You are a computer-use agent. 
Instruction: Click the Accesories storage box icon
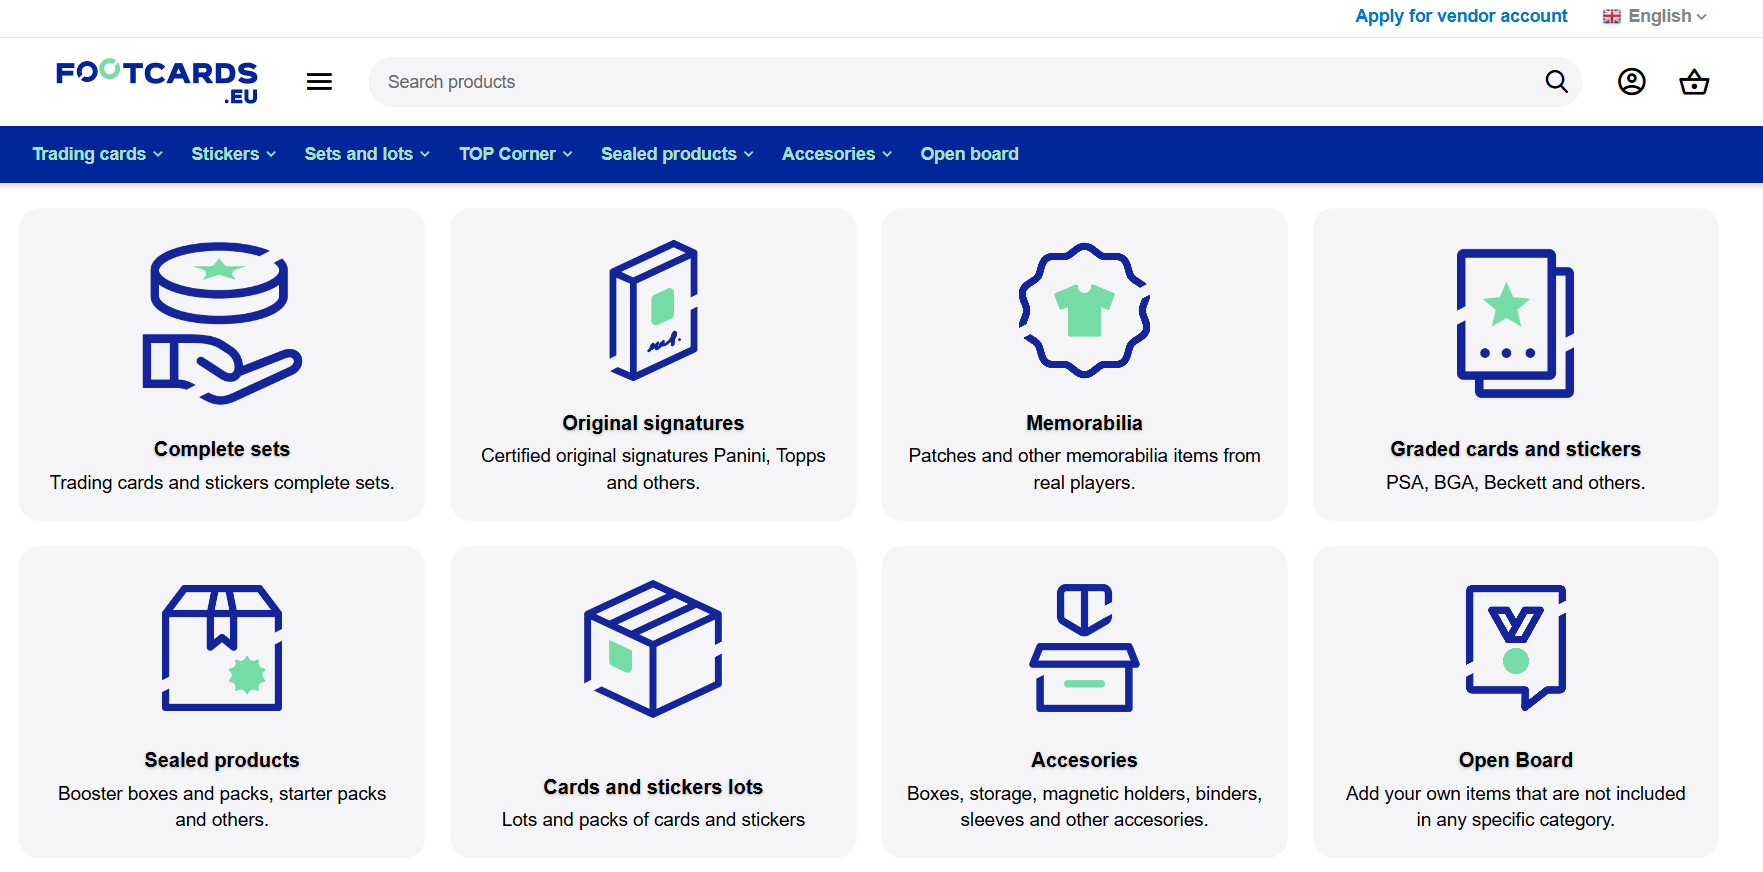(1084, 648)
